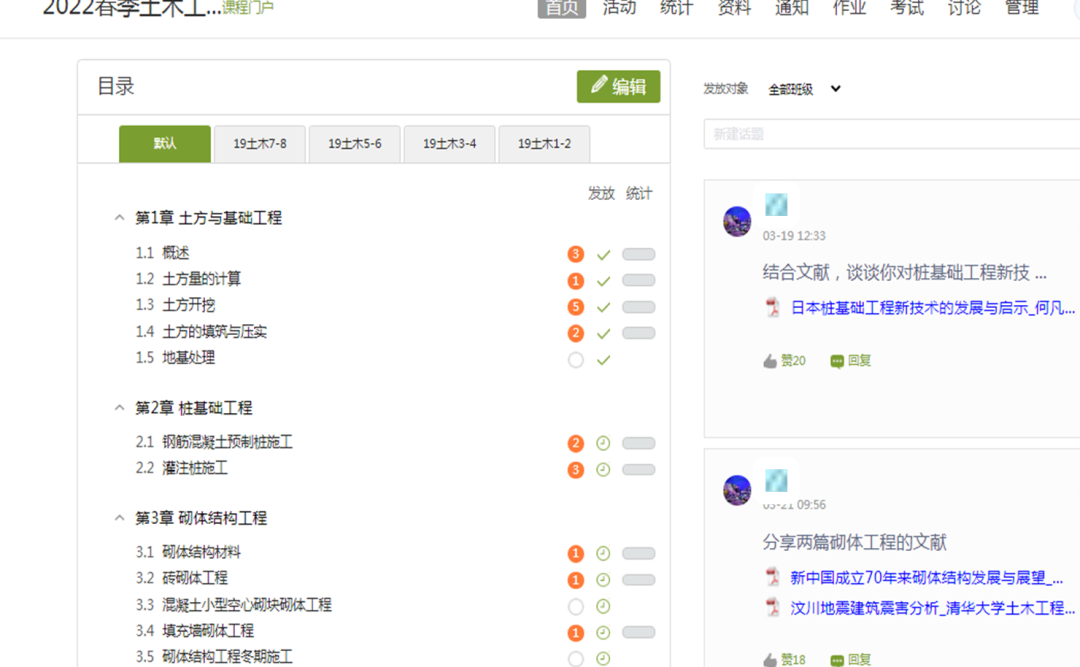Collapse 第1章 土方与基础工程 chapter

pyautogui.click(x=120, y=218)
